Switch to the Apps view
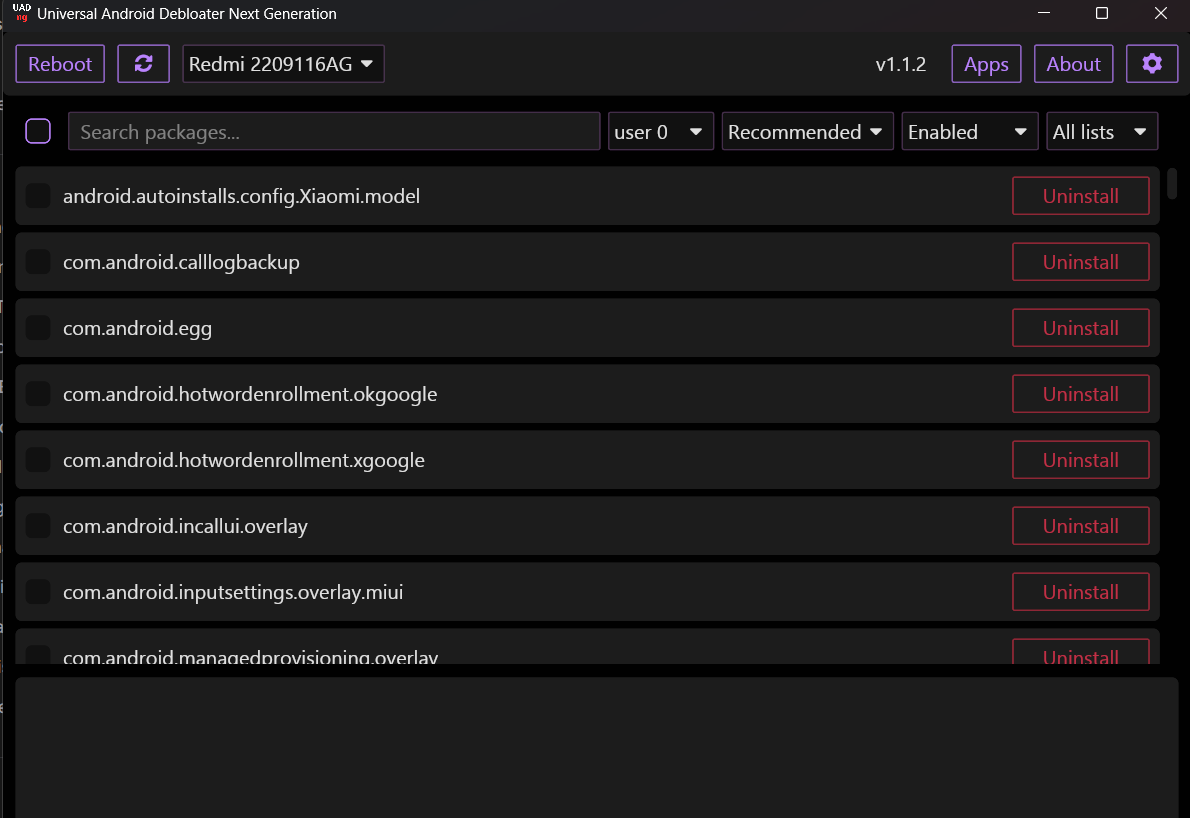The image size is (1190, 818). point(986,64)
